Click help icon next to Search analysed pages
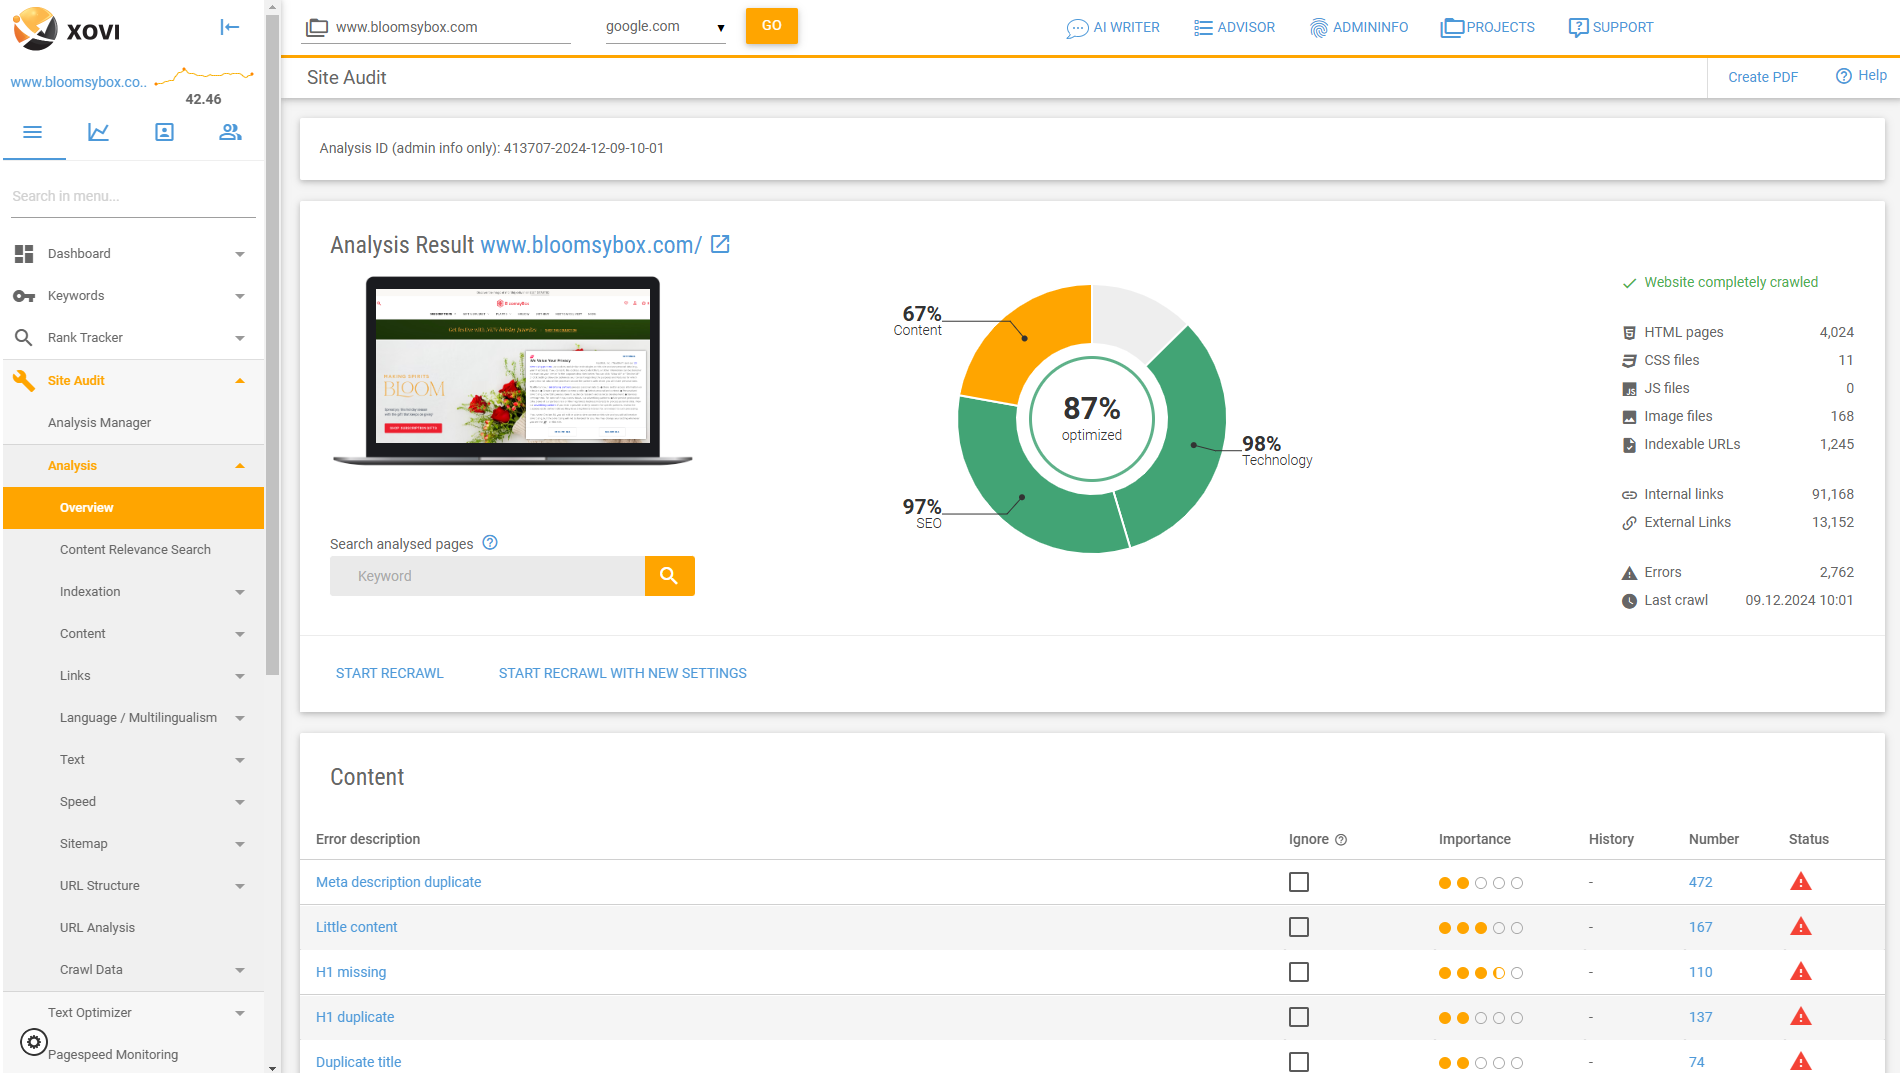Image resolution: width=1903 pixels, height=1073 pixels. pyautogui.click(x=490, y=543)
